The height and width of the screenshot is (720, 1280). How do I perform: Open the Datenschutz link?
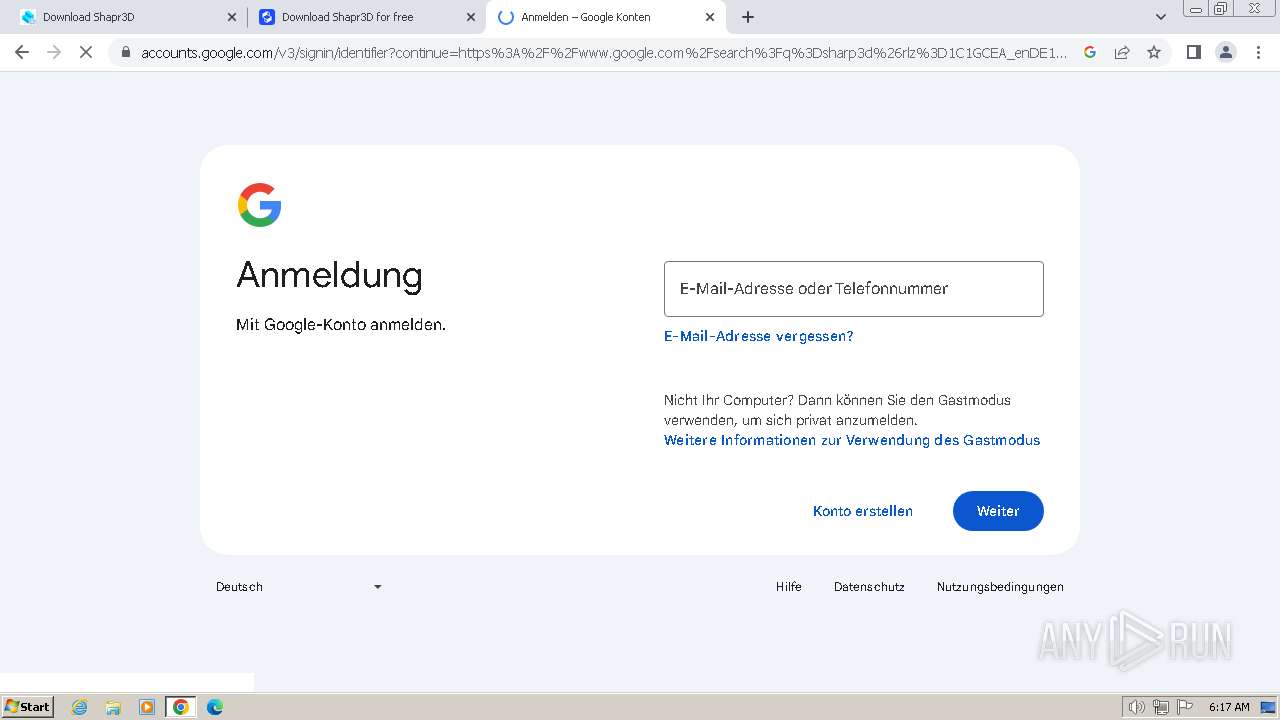click(869, 587)
